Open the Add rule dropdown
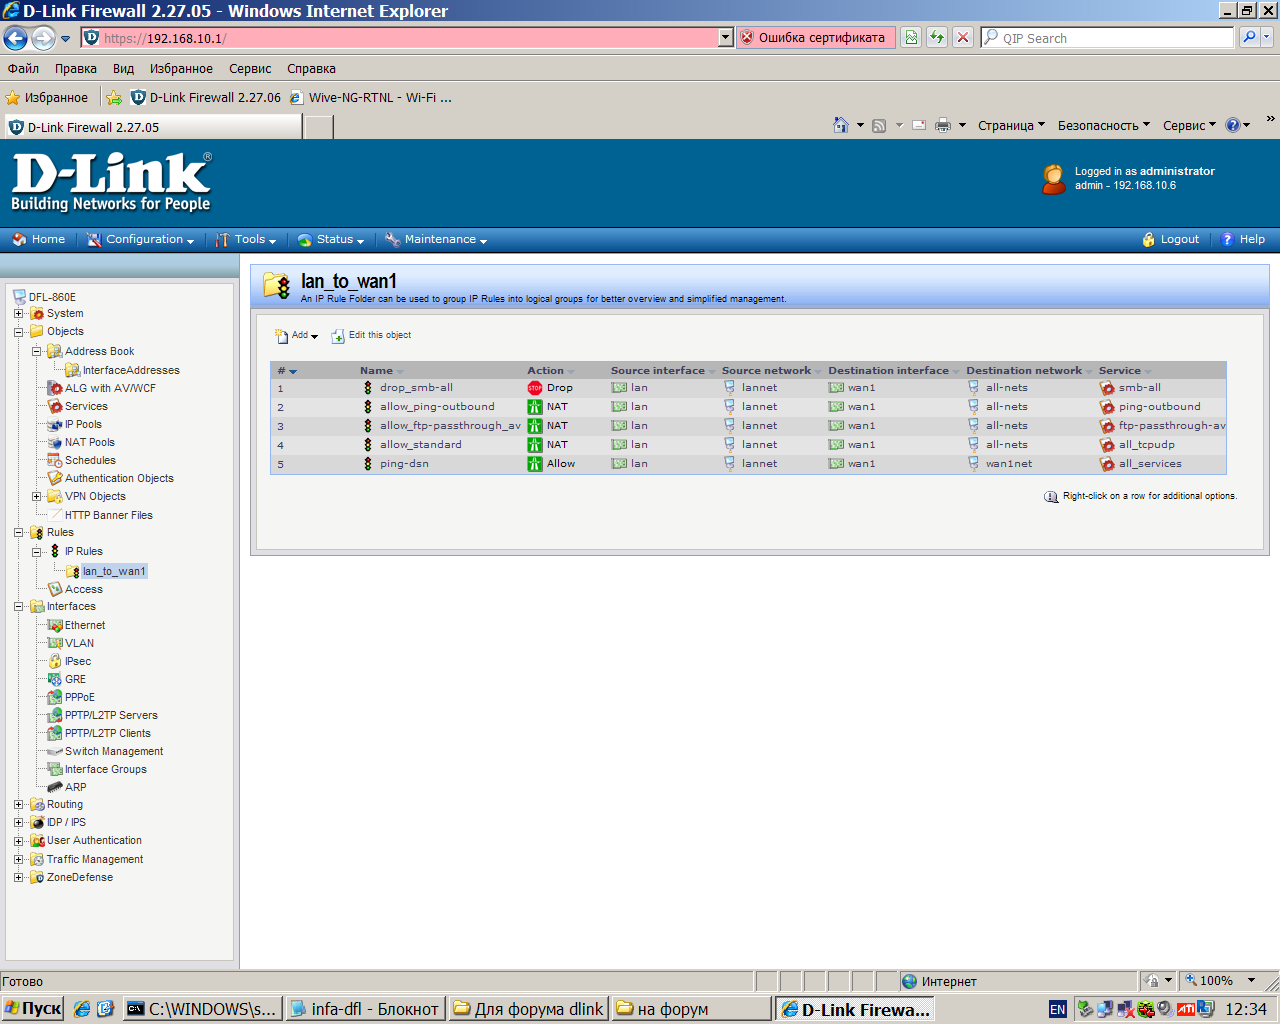Image resolution: width=1280 pixels, height=1024 pixels. click(296, 336)
